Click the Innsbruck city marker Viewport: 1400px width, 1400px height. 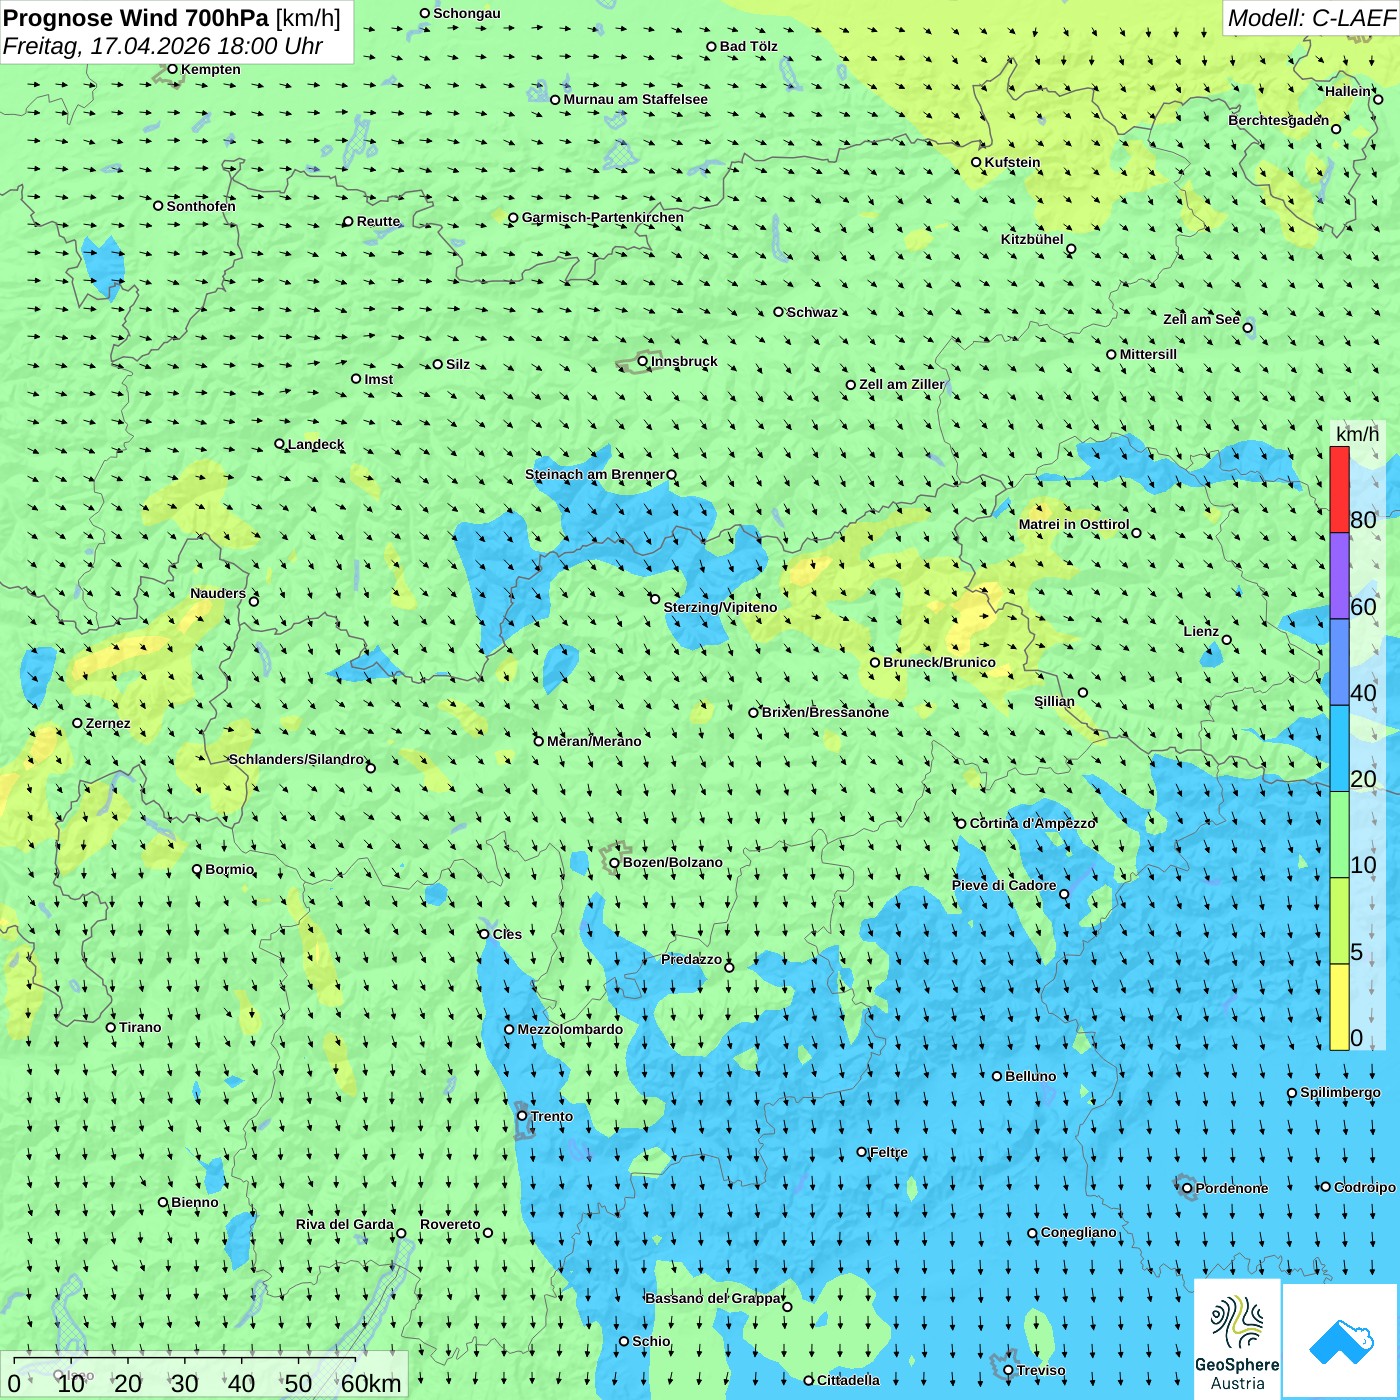643,361
